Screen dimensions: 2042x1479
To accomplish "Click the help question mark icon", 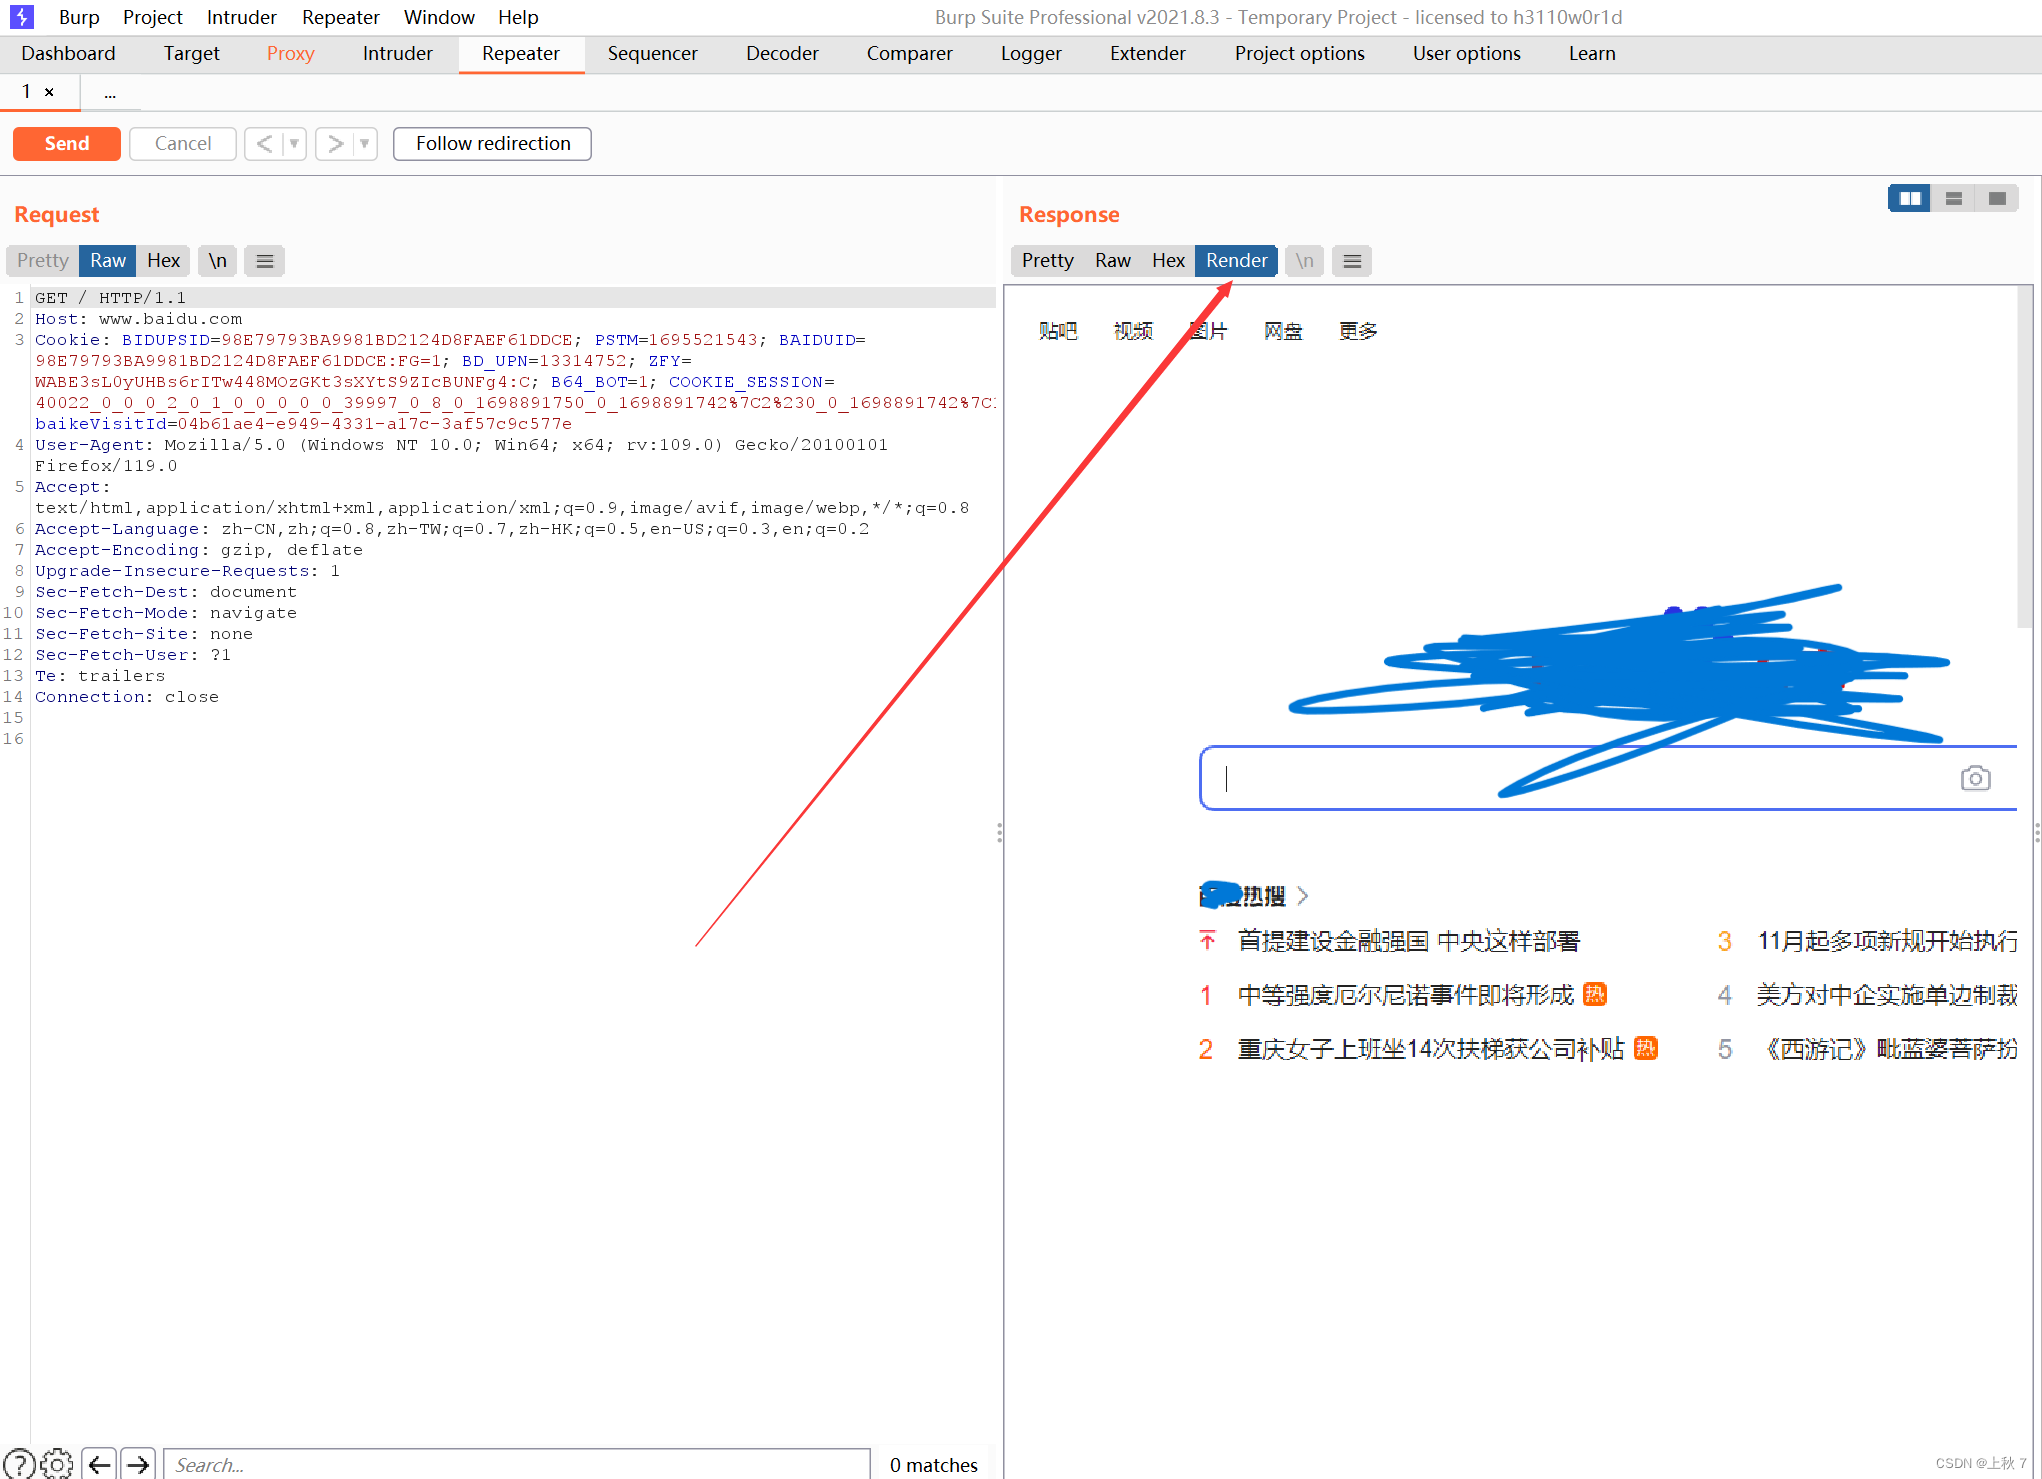I will click(18, 1464).
